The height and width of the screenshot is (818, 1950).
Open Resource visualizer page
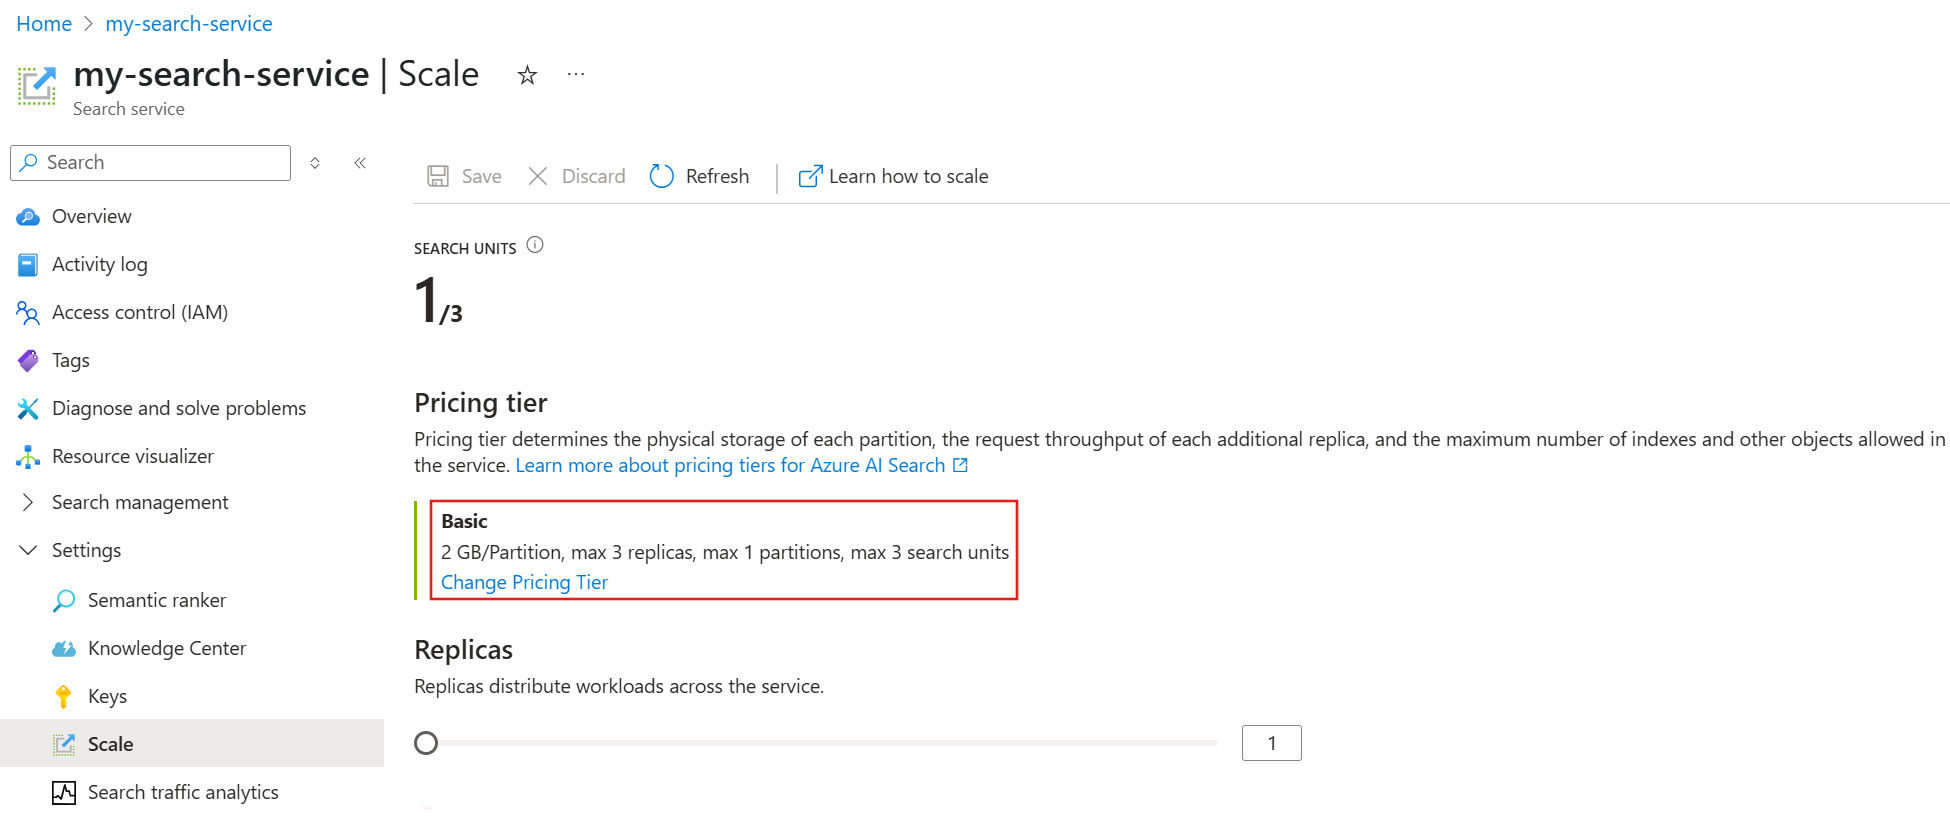(132, 456)
